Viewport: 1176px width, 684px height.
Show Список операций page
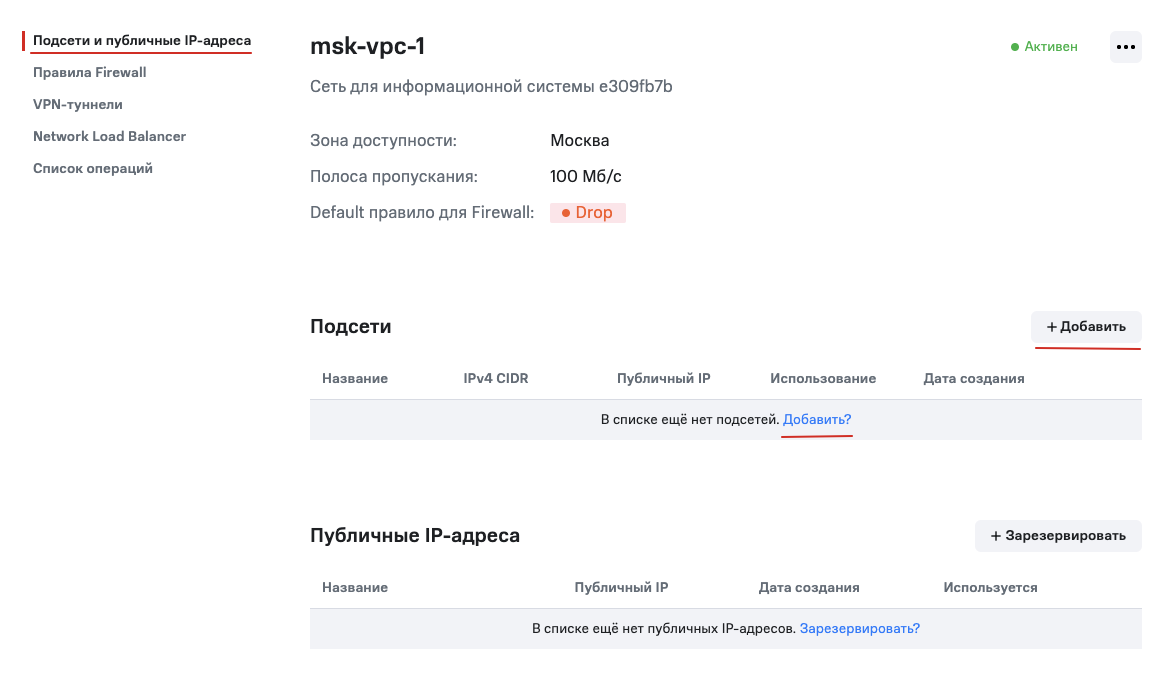93,169
